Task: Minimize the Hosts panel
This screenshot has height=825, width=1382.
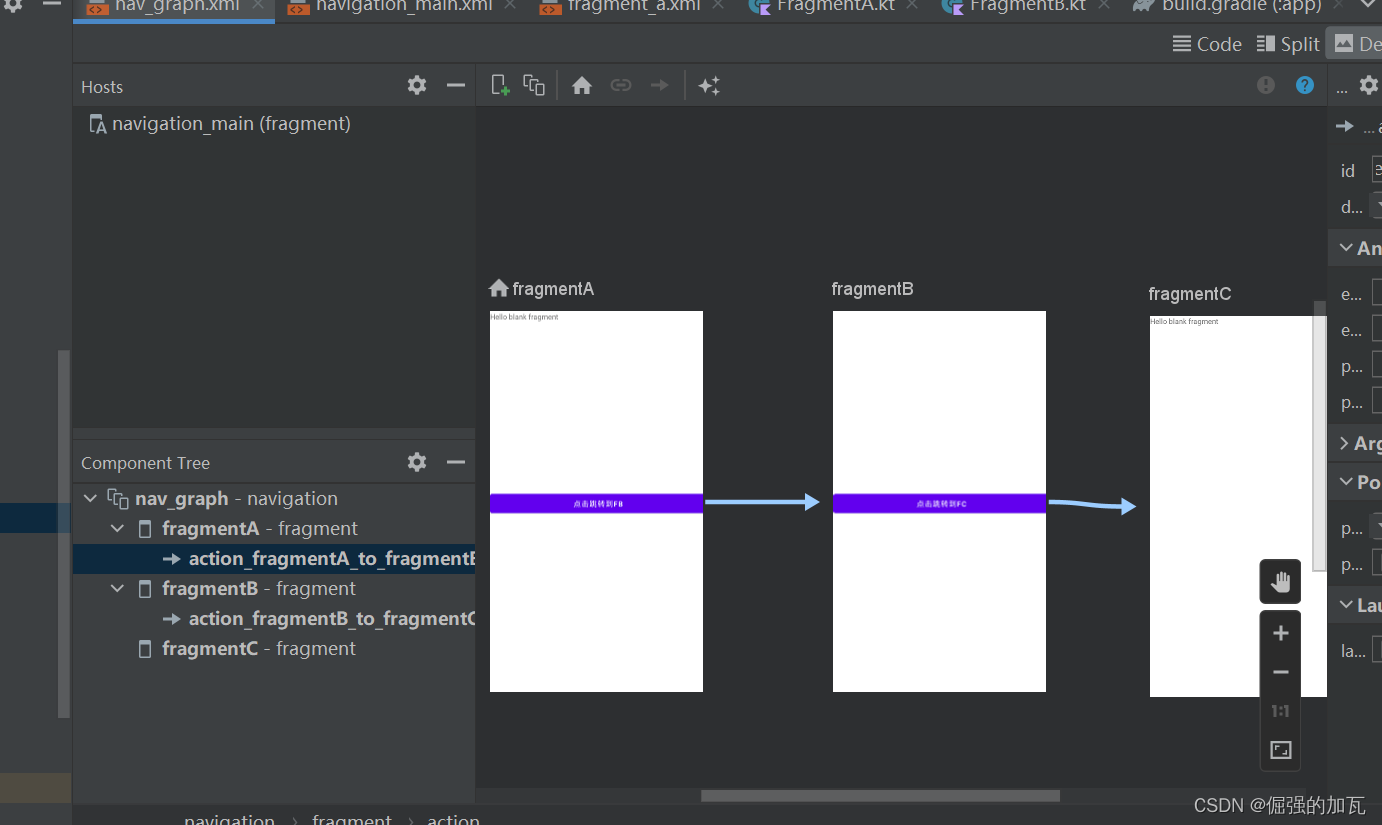Action: [456, 85]
